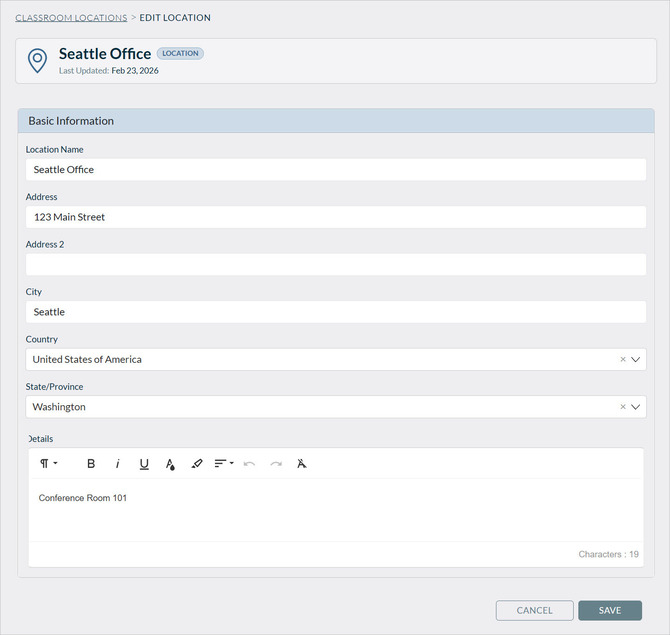Screen dimensions: 670x635
Task: Undo the last edit in Details editor
Action: point(249,464)
